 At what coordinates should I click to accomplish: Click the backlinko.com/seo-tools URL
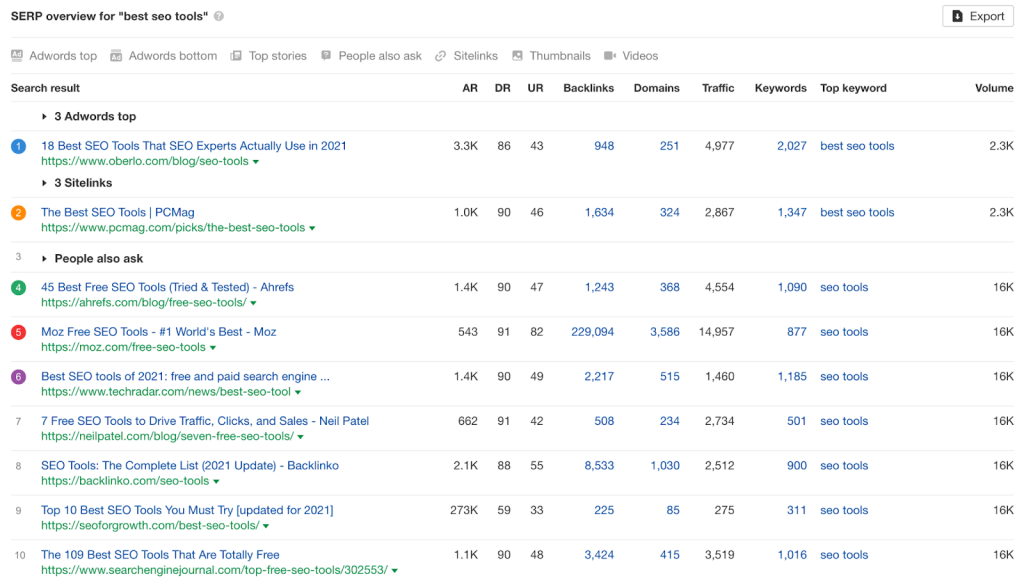click(x=125, y=481)
